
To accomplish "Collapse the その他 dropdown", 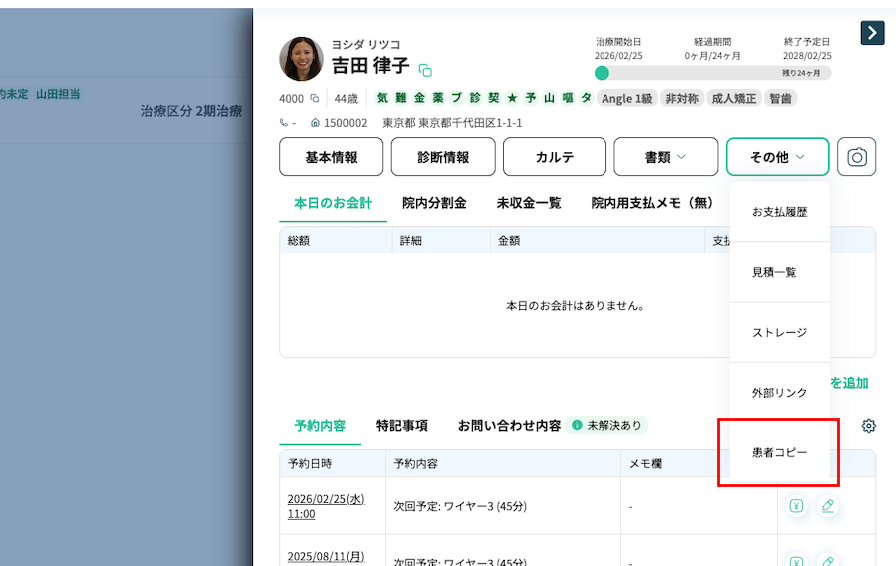I will point(777,157).
